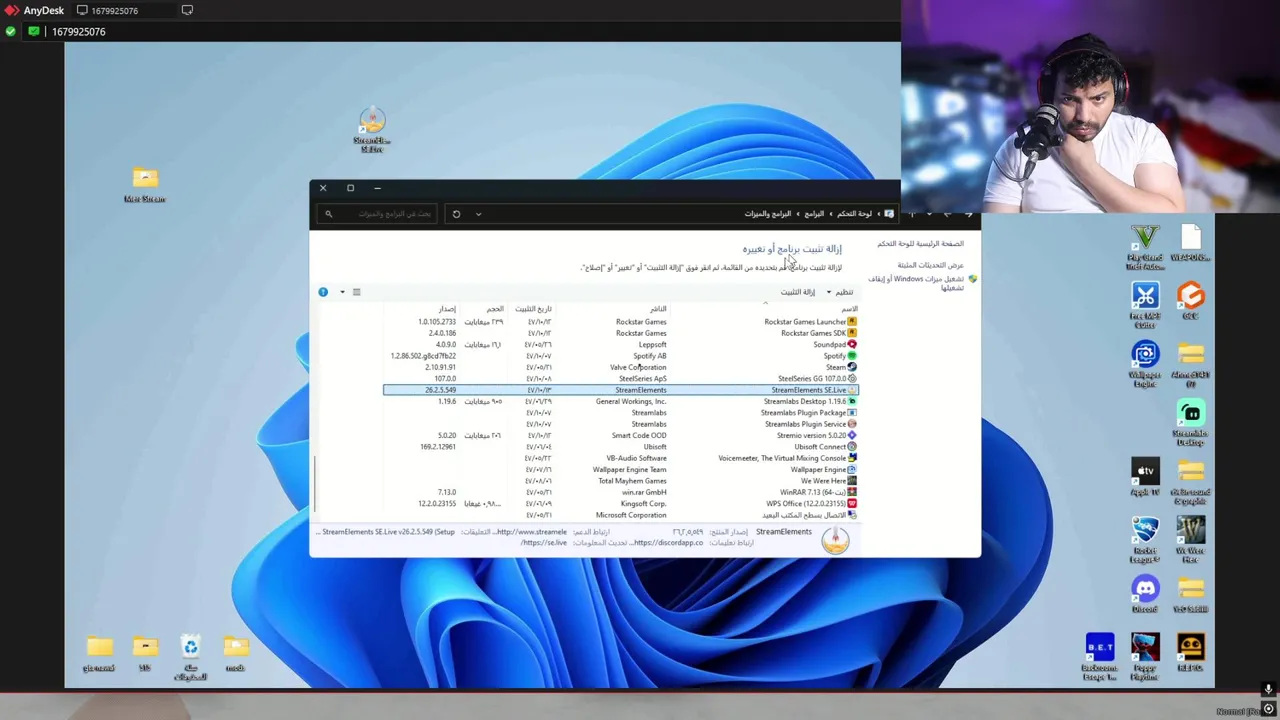Viewport: 1280px width, 720px height.
Task: Select the Spotify program icon in list
Action: point(852,356)
